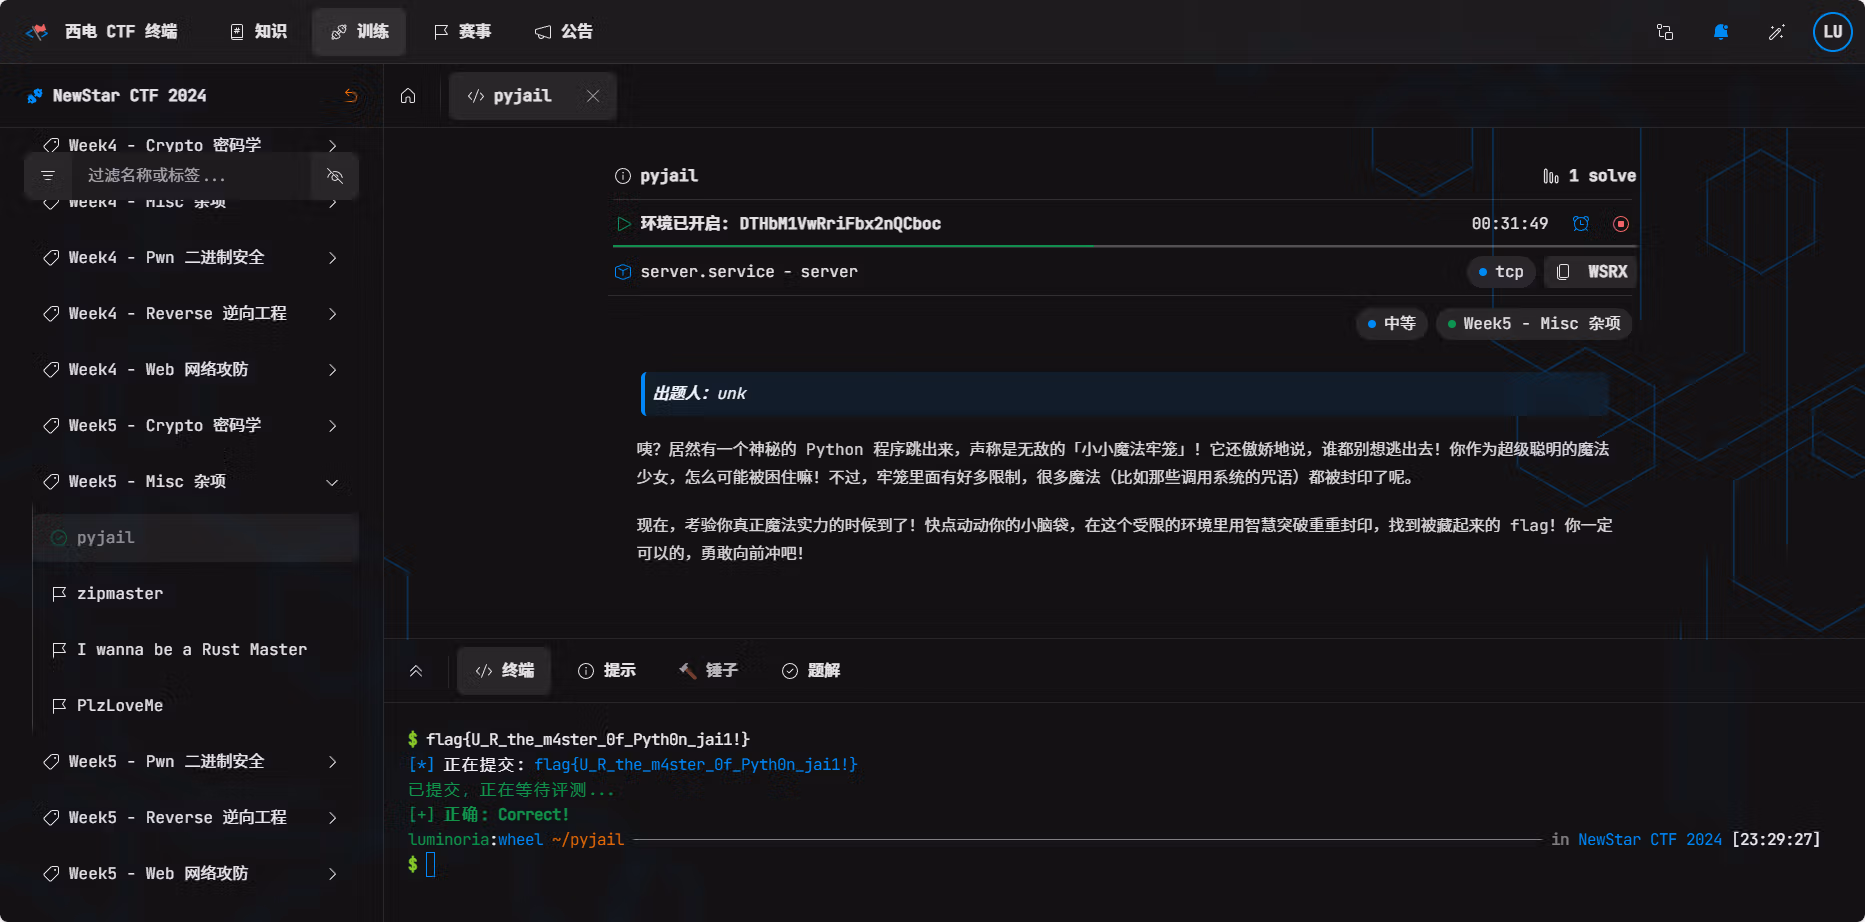Click the alarm clock icon to extend the environment time

(x=1581, y=224)
